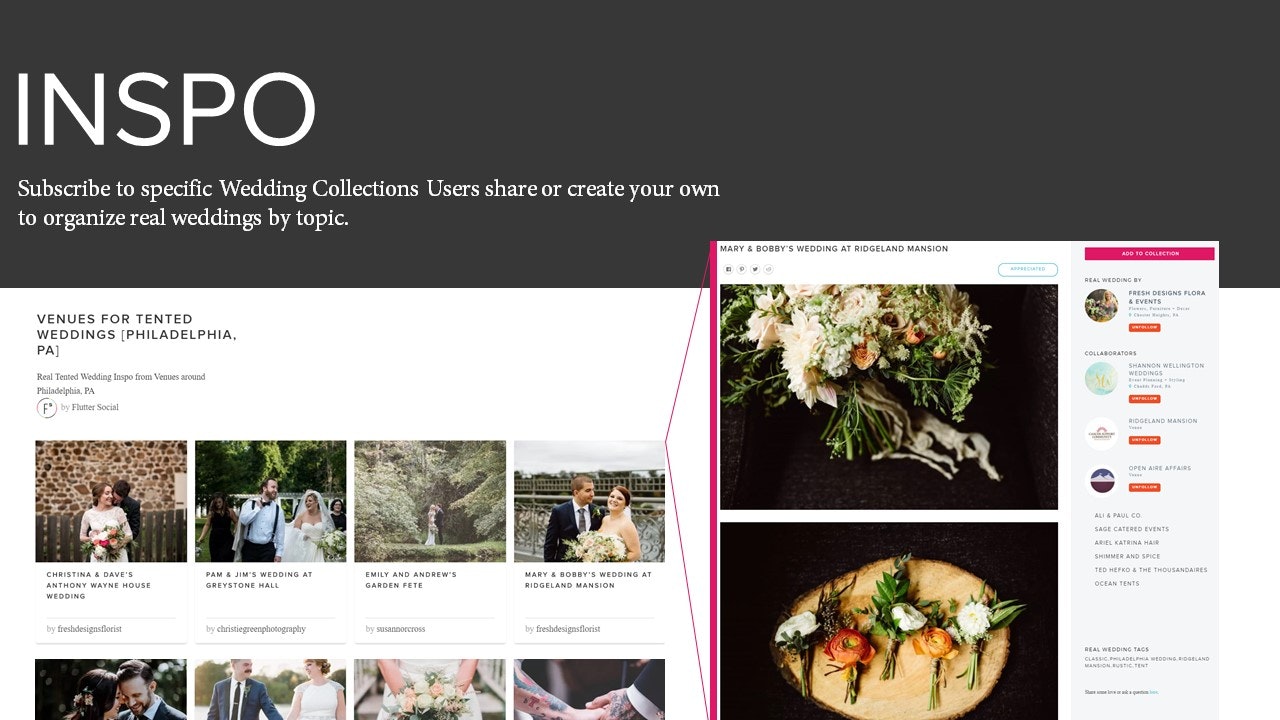Toggle the Appreciated button off

pyautogui.click(x=1029, y=269)
